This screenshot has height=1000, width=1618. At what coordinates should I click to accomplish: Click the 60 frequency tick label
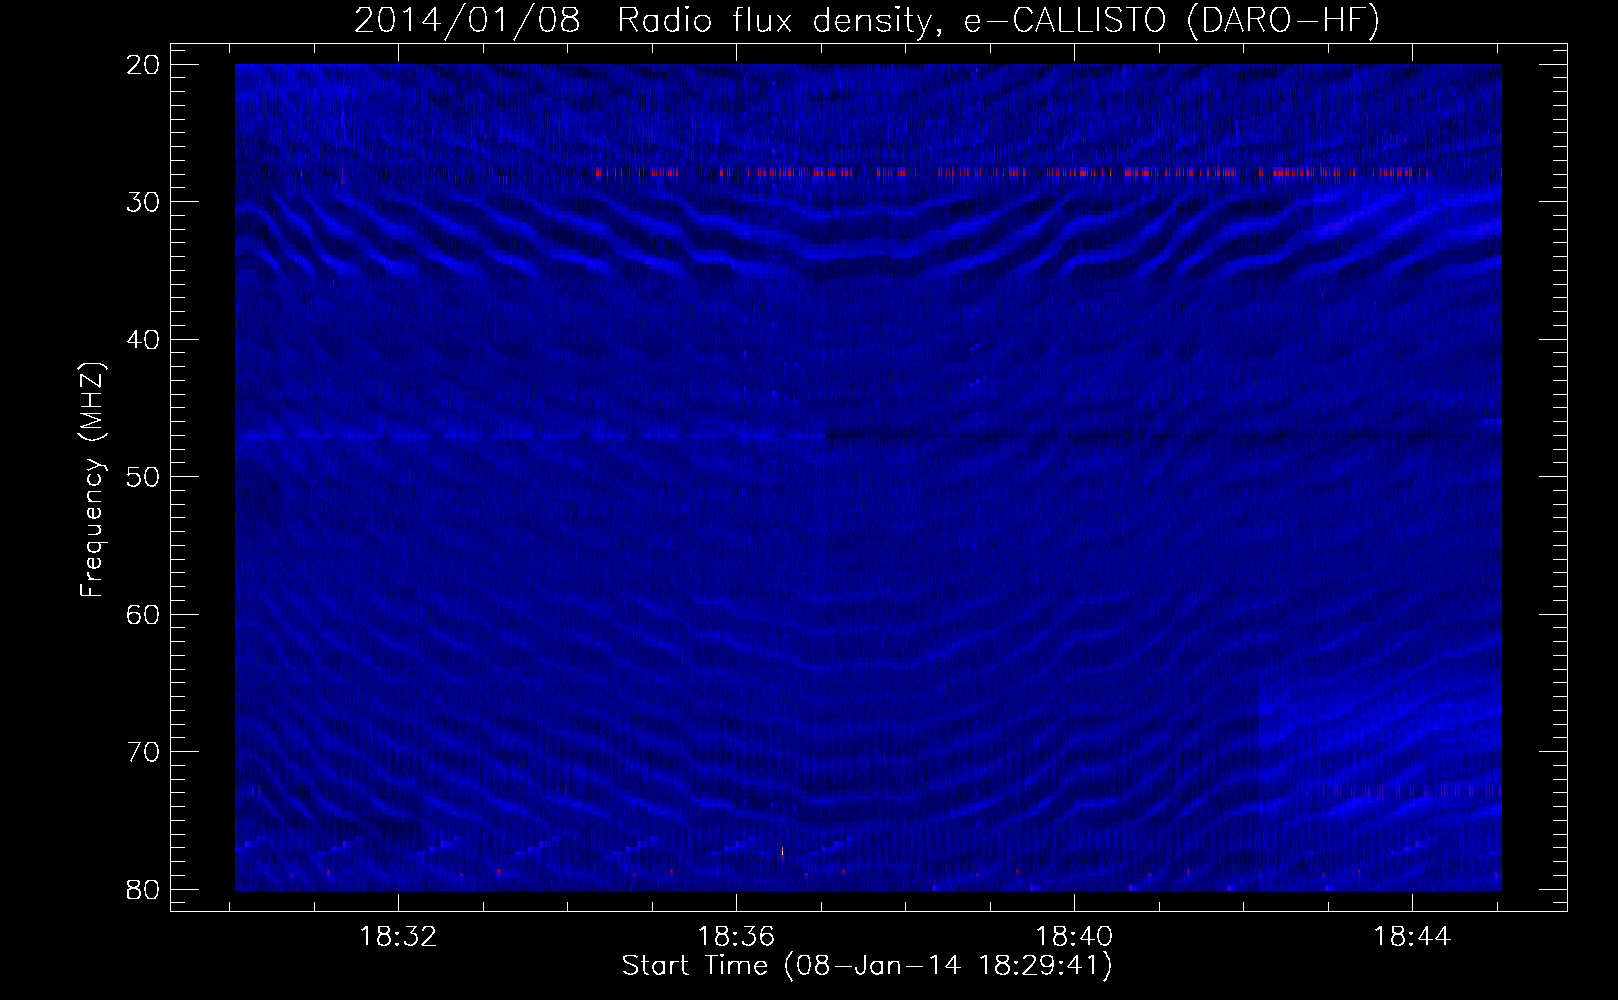(143, 615)
